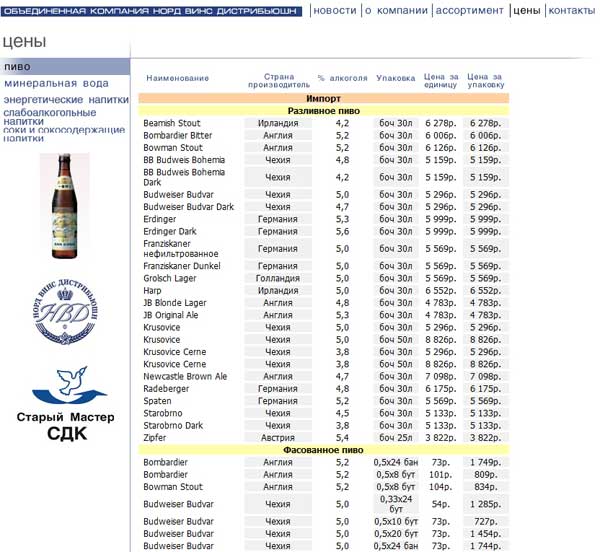Click the 4 783р. unit price for JB Blonde Lager
This screenshot has height=552, width=600.
click(x=440, y=303)
